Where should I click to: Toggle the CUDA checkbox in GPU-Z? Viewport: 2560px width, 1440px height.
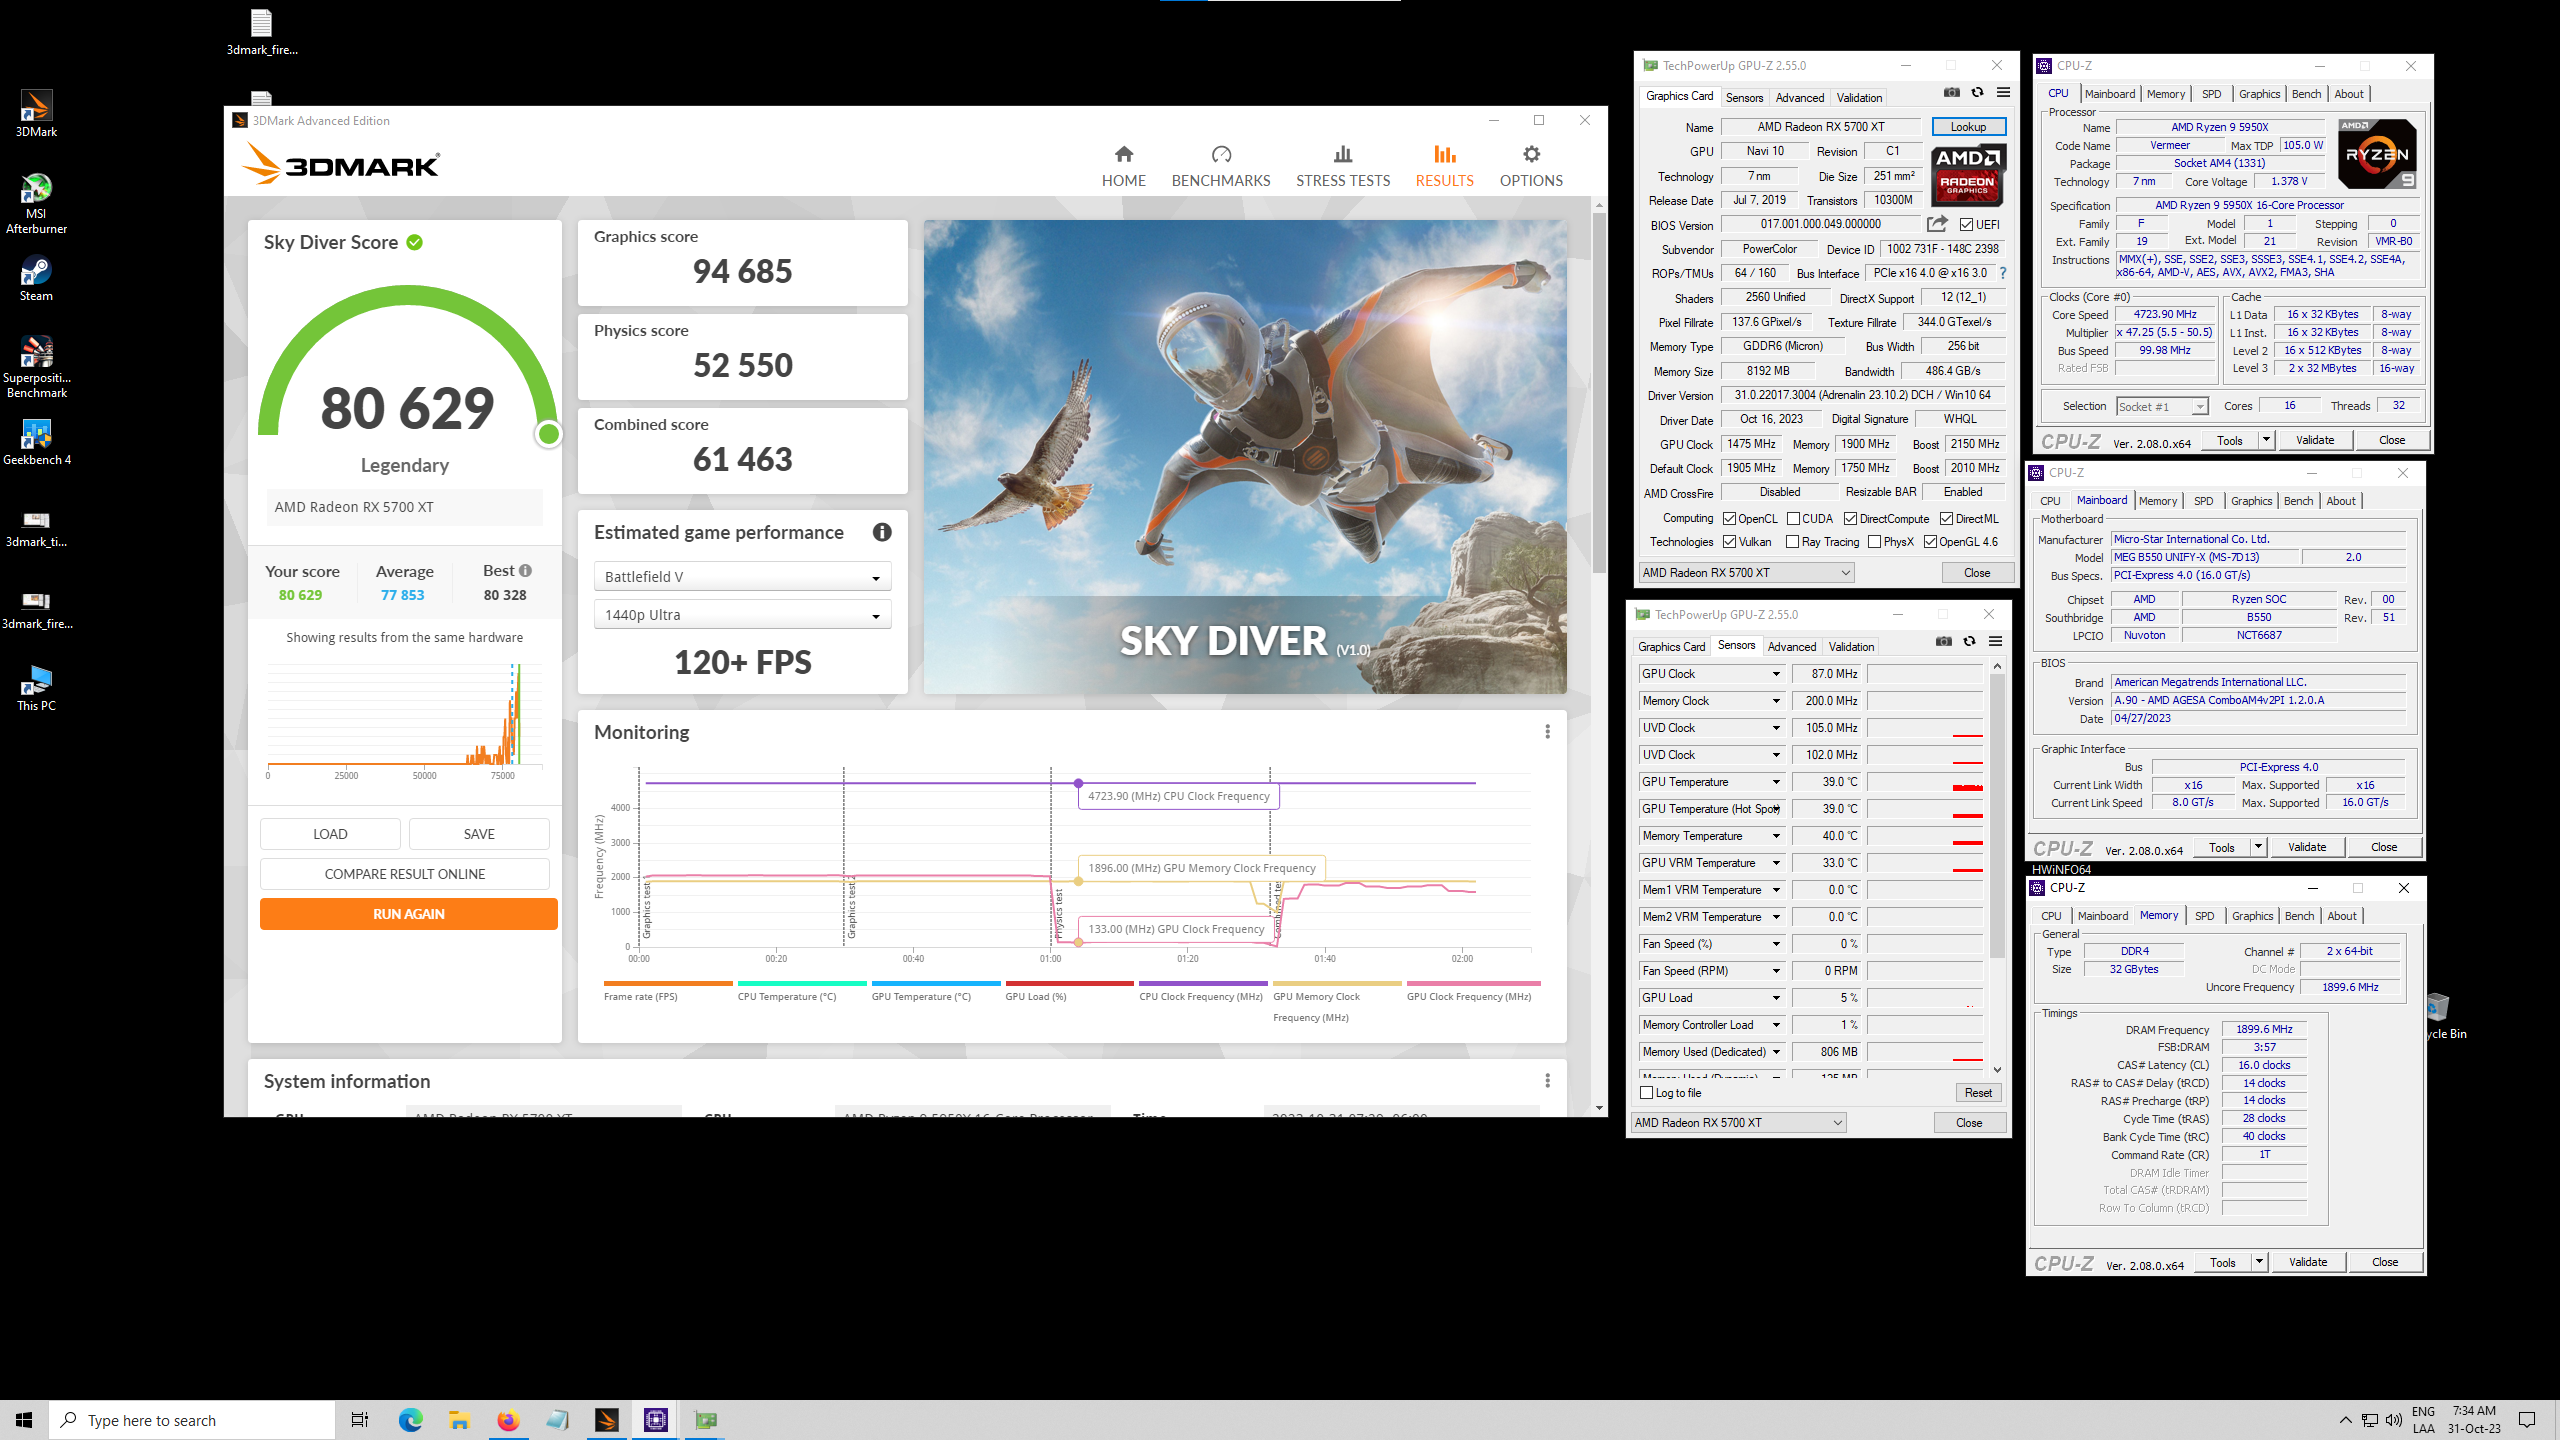coord(1793,519)
